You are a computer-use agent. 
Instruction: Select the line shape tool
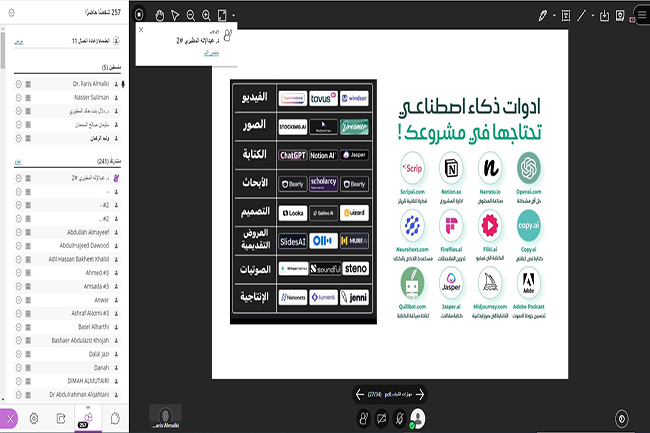coord(581,16)
